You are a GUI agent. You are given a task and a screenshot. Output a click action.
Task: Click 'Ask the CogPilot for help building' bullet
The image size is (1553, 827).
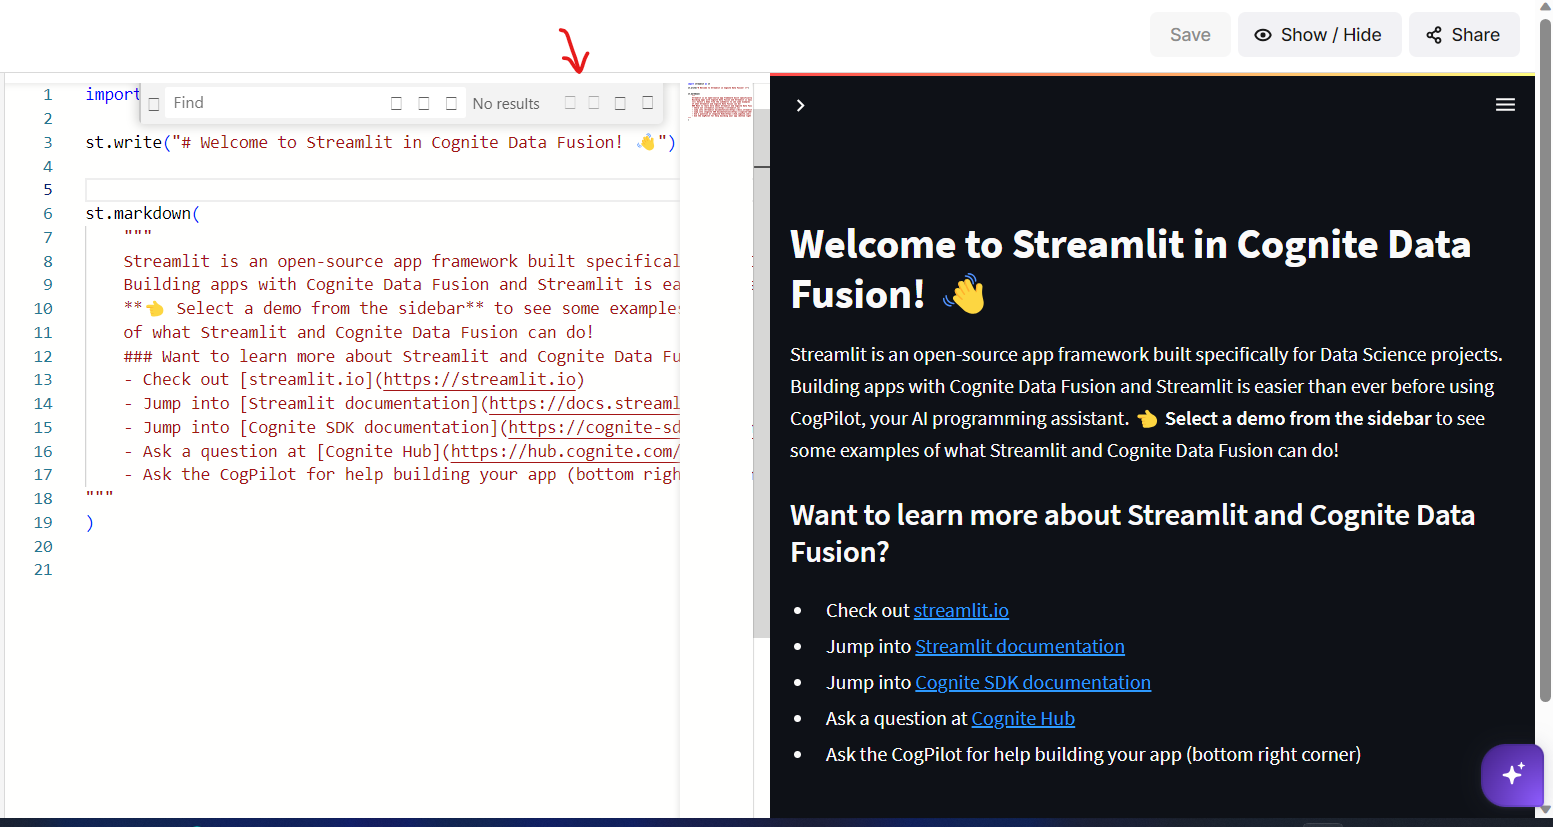pyautogui.click(x=1093, y=754)
